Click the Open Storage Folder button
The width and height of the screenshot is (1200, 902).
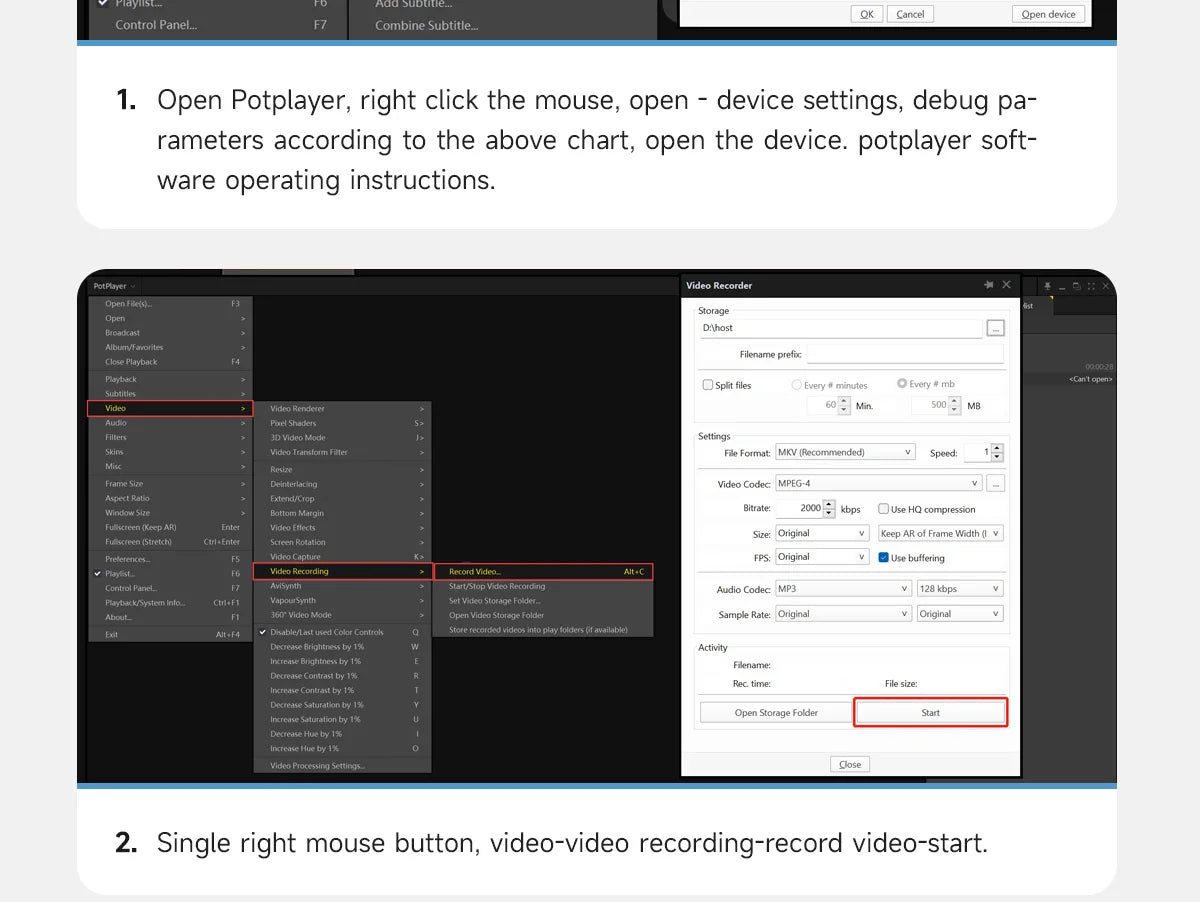[x=776, y=712]
